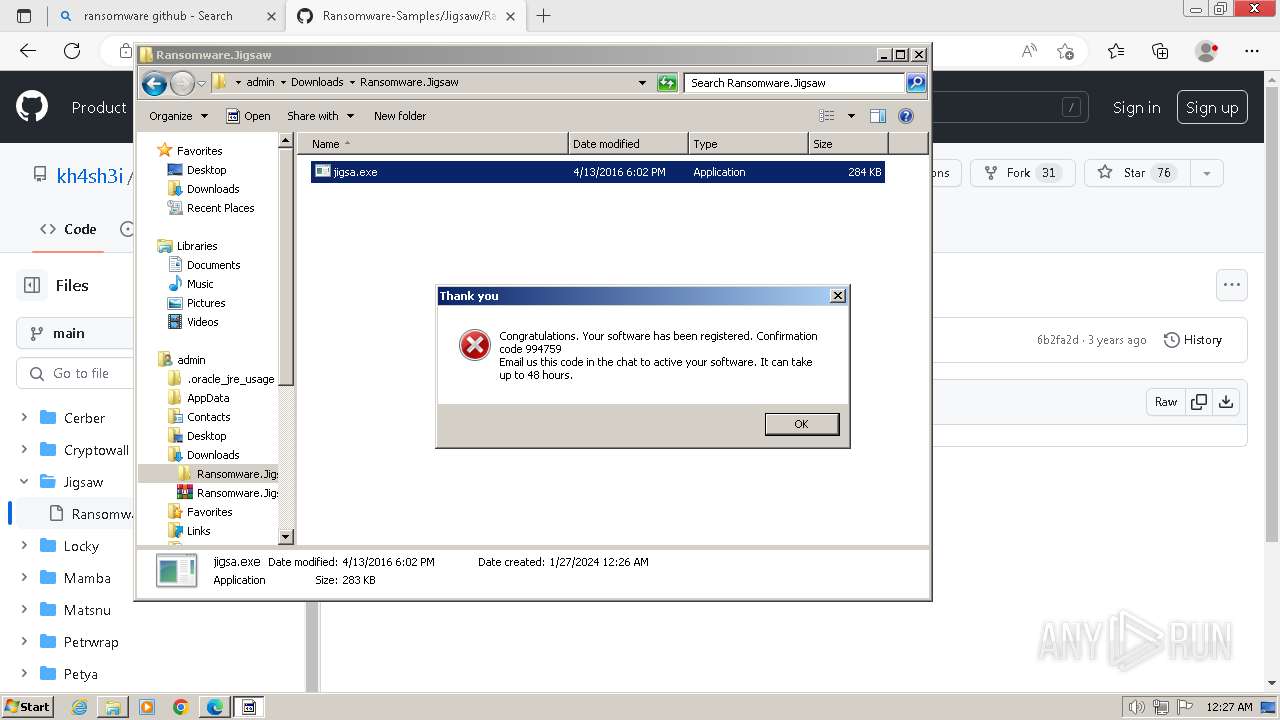Expand the Cerber folder in tree
Viewport: 1280px width, 720px height.
[24, 418]
